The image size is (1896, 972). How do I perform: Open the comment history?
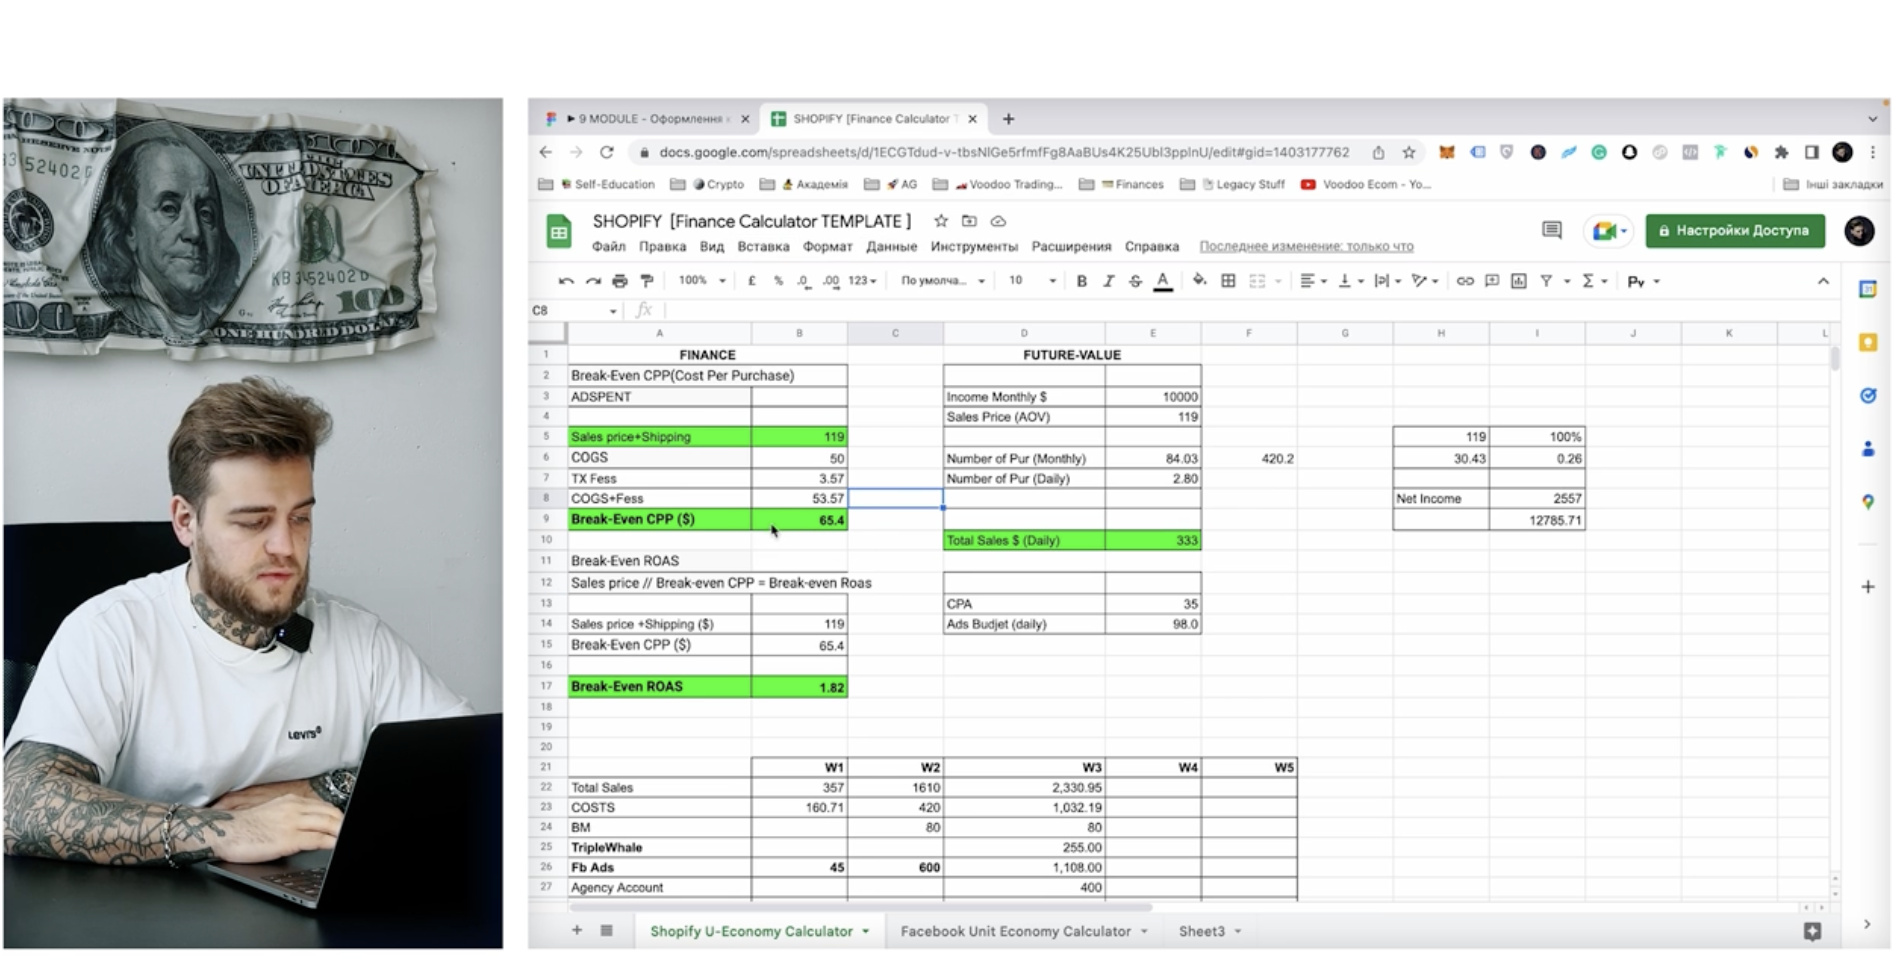point(1552,231)
